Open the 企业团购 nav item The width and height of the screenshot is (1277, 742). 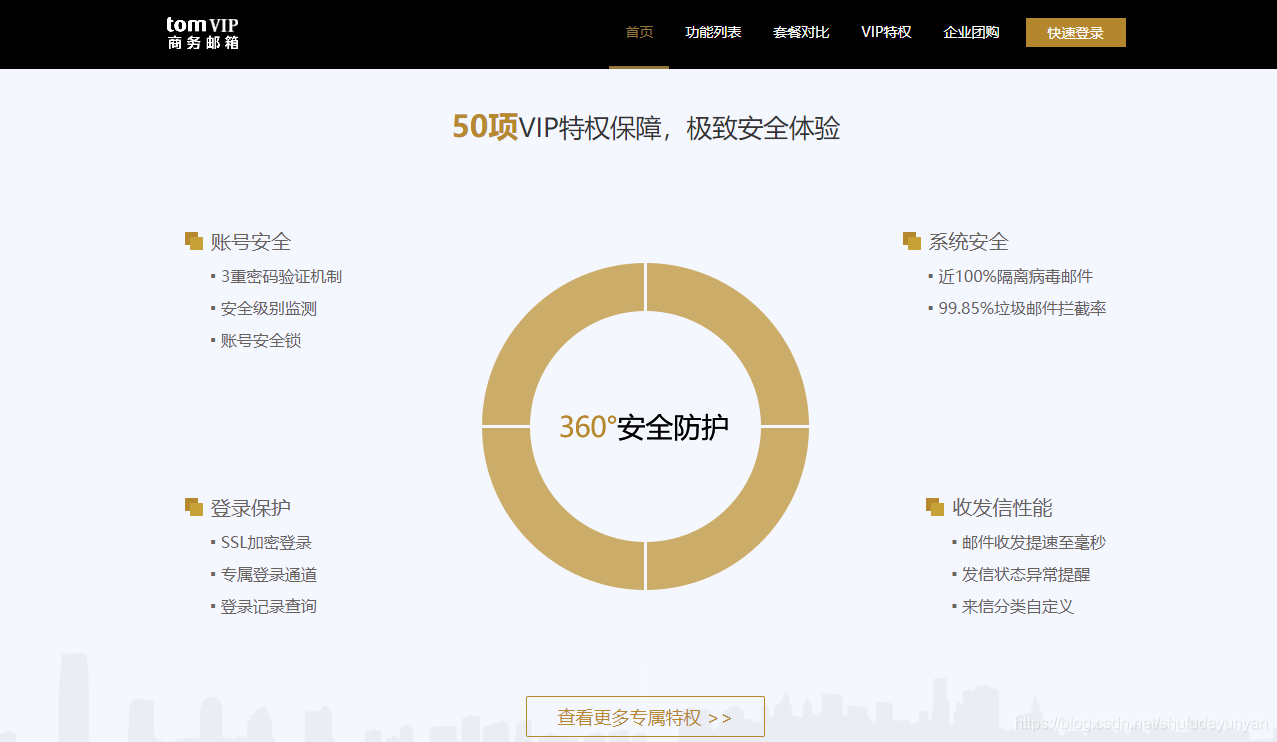click(x=971, y=32)
